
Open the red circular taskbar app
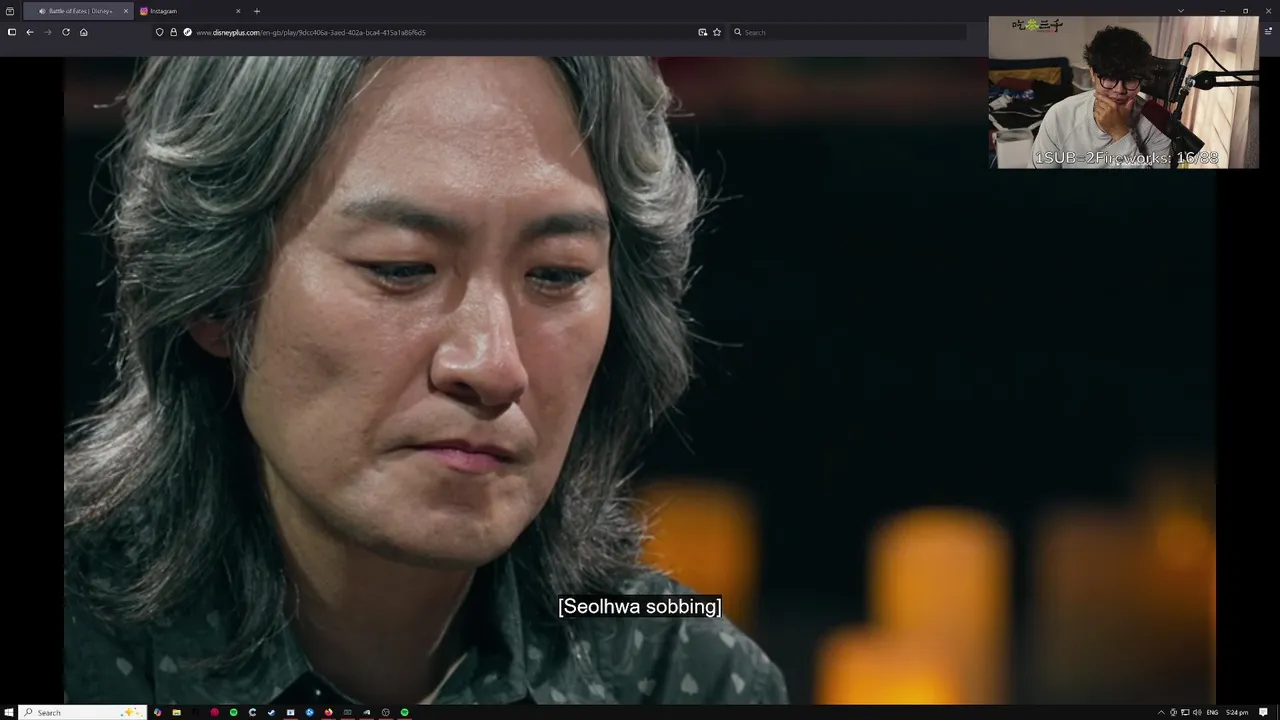[x=214, y=712]
